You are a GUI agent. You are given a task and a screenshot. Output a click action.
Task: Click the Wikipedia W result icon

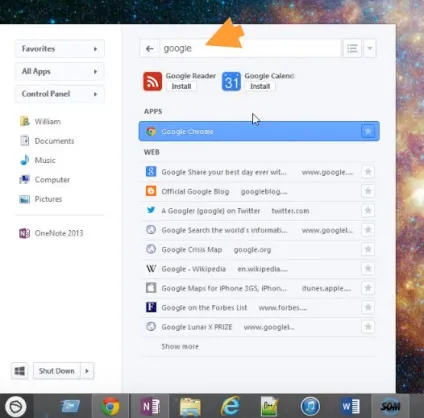click(x=151, y=268)
